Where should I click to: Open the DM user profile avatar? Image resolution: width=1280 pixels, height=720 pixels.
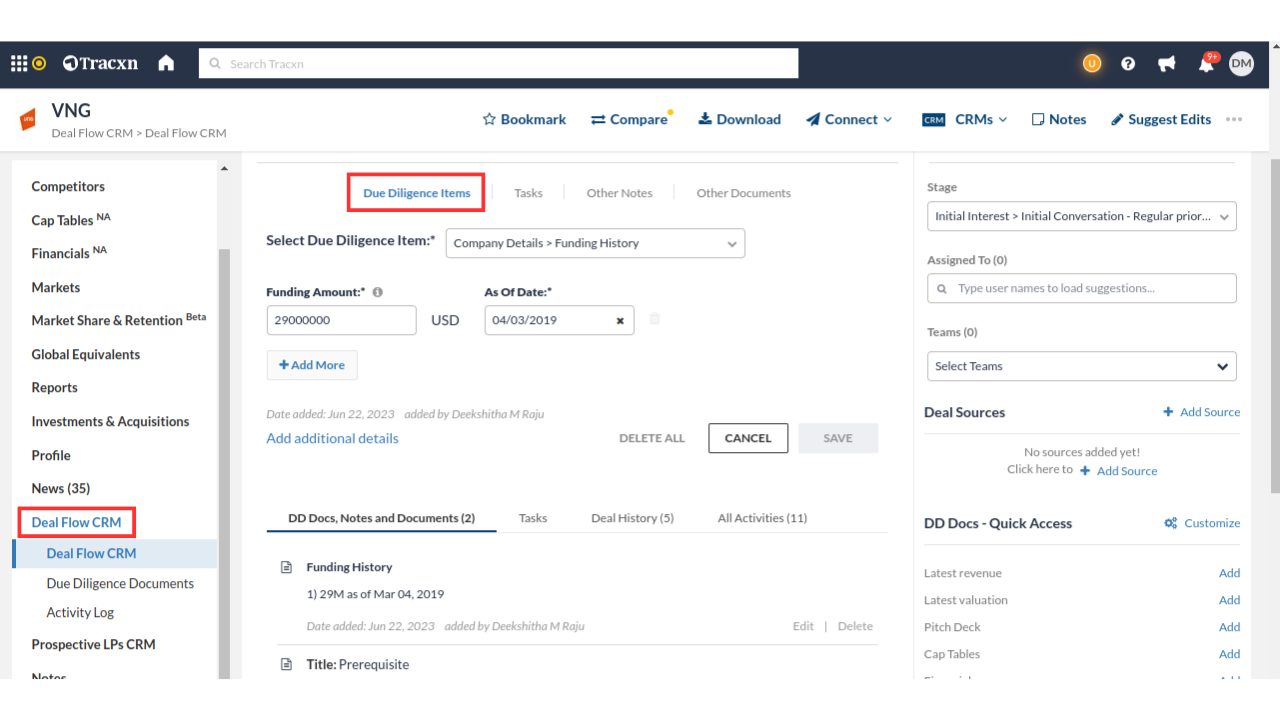click(x=1241, y=63)
